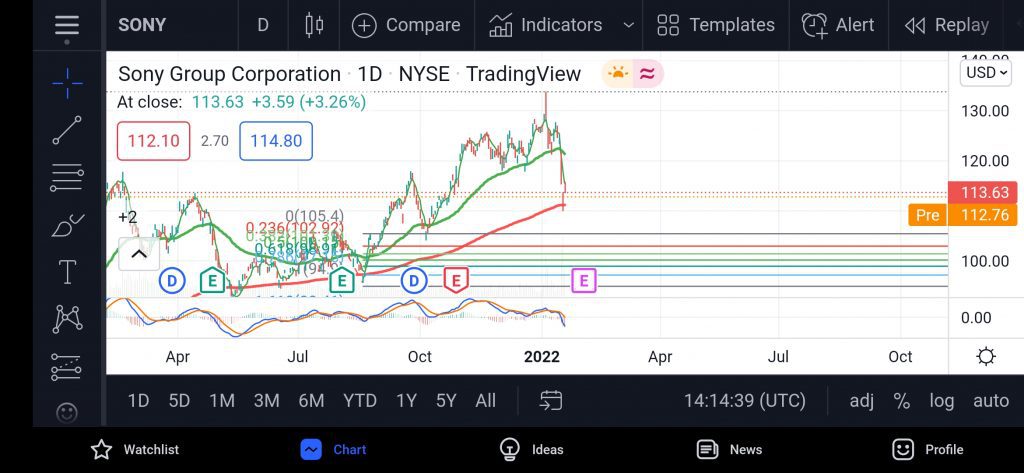Create a new Alert

(838, 25)
